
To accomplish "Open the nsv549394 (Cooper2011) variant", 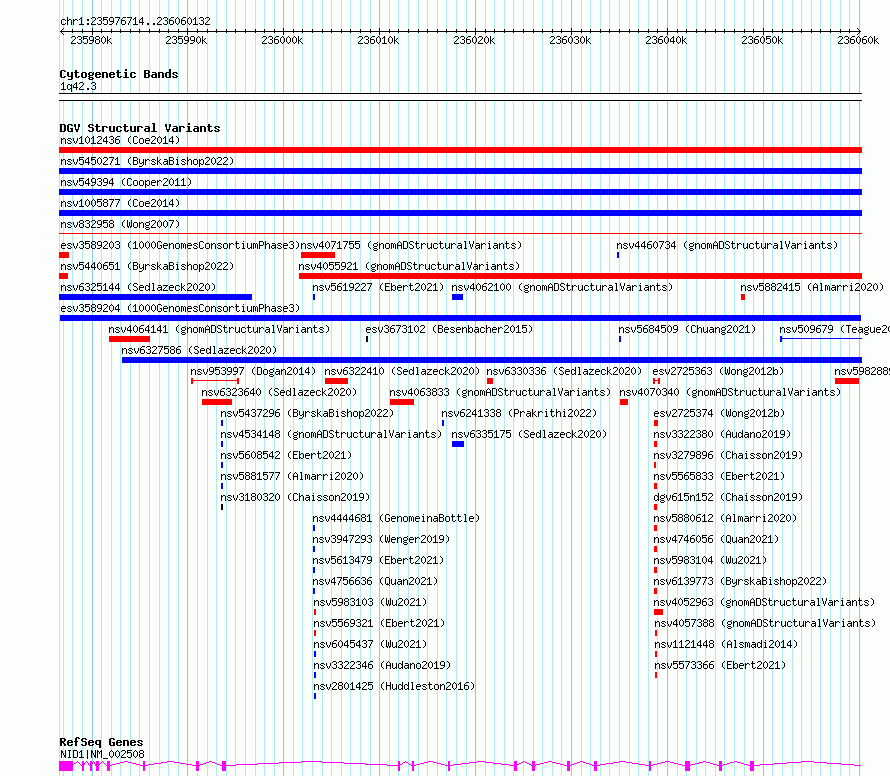I will pyautogui.click(x=126, y=182).
